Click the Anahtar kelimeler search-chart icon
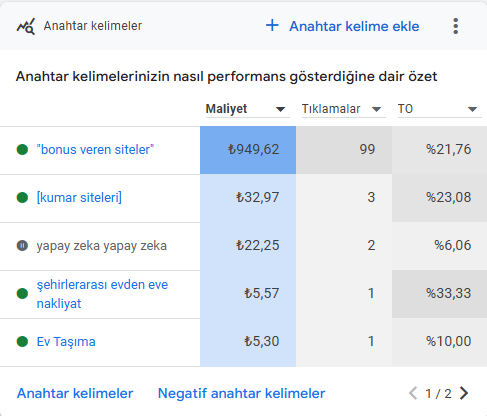This screenshot has width=487, height=416. point(26,26)
